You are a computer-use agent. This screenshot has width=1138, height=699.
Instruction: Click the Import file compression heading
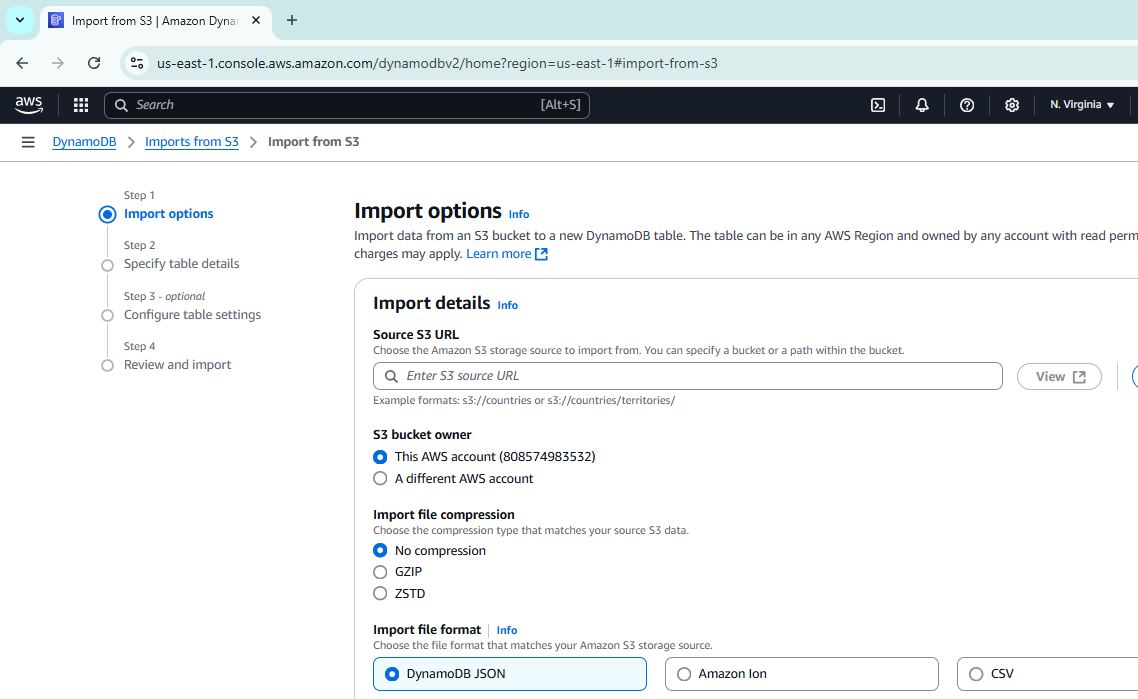pyautogui.click(x=443, y=515)
